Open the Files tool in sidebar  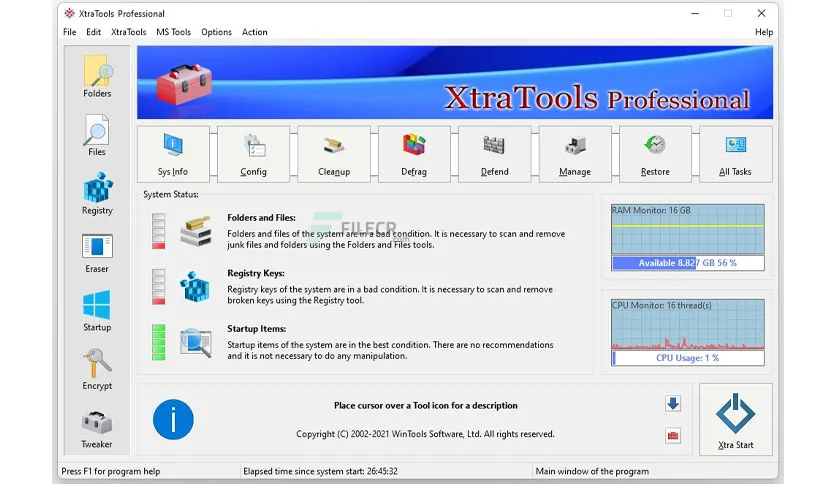point(97,135)
